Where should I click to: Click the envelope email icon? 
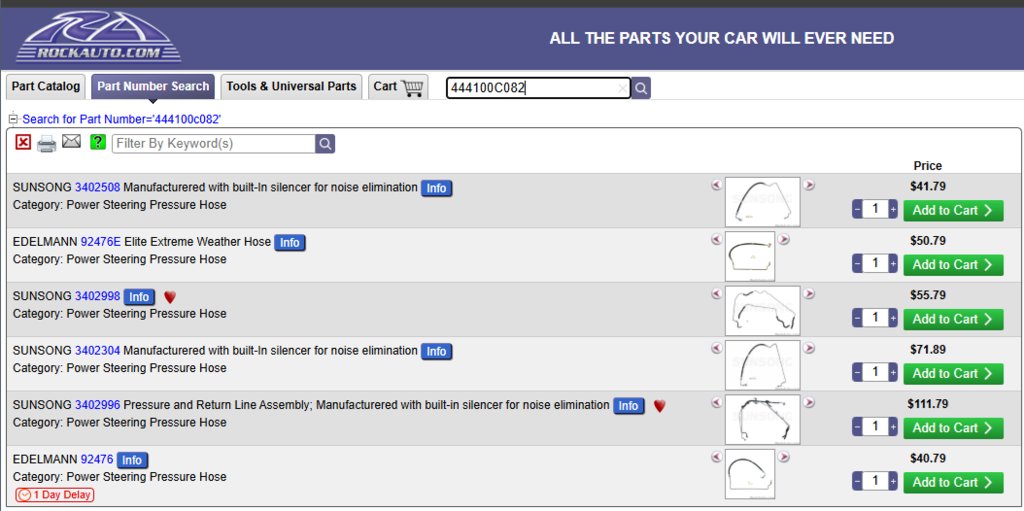(71, 141)
